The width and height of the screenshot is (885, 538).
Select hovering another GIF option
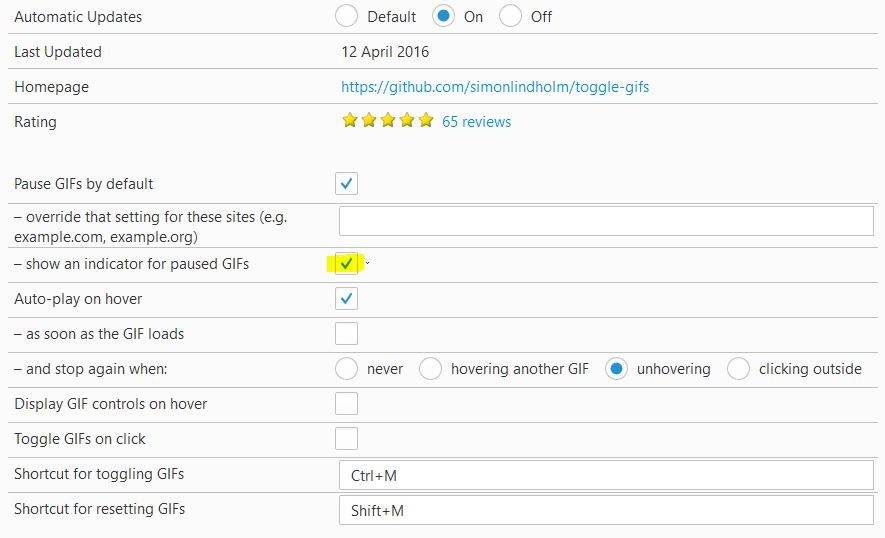coord(430,369)
